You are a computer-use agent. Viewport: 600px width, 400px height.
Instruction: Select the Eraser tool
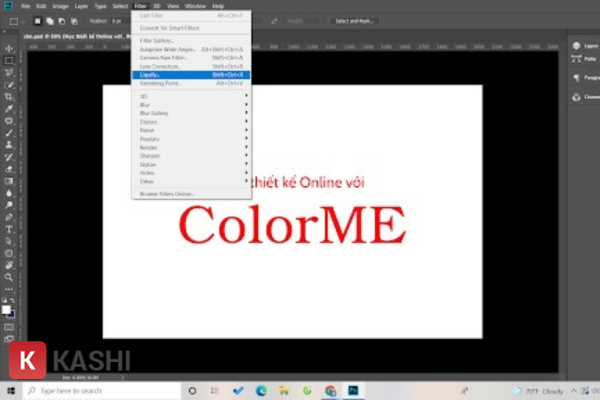pyautogui.click(x=9, y=169)
